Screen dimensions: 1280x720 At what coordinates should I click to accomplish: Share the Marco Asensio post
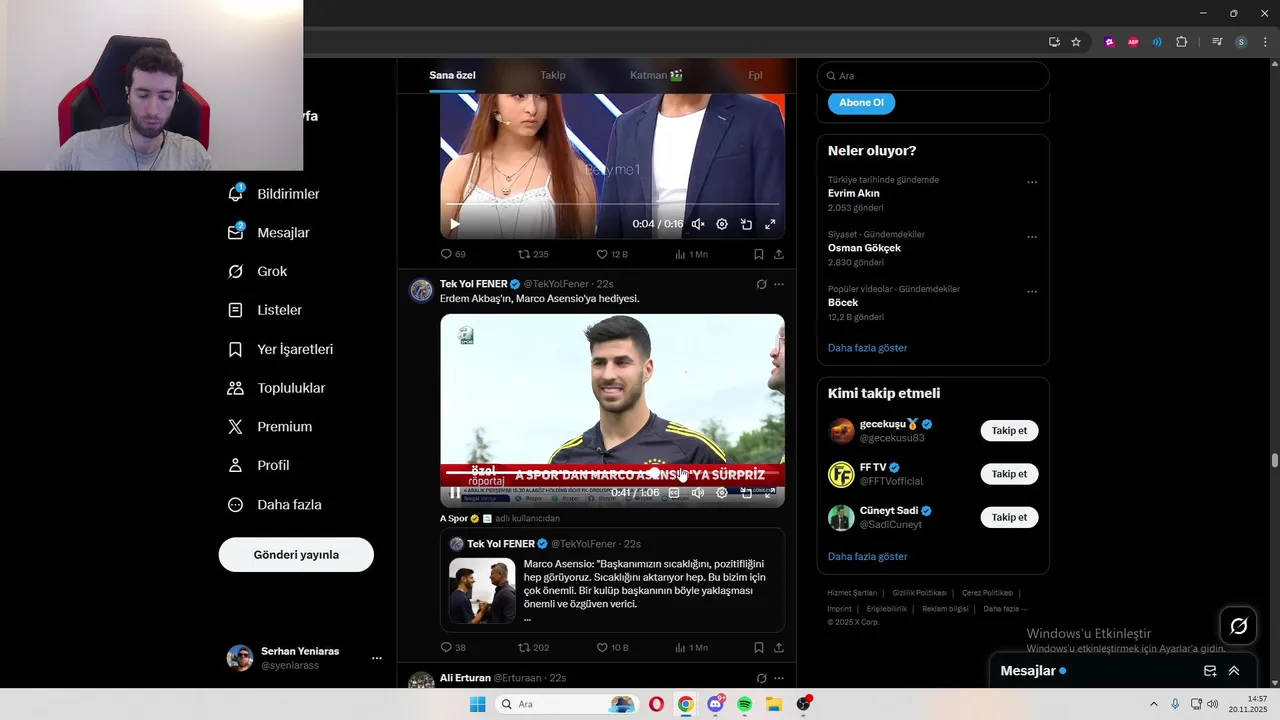tap(779, 647)
